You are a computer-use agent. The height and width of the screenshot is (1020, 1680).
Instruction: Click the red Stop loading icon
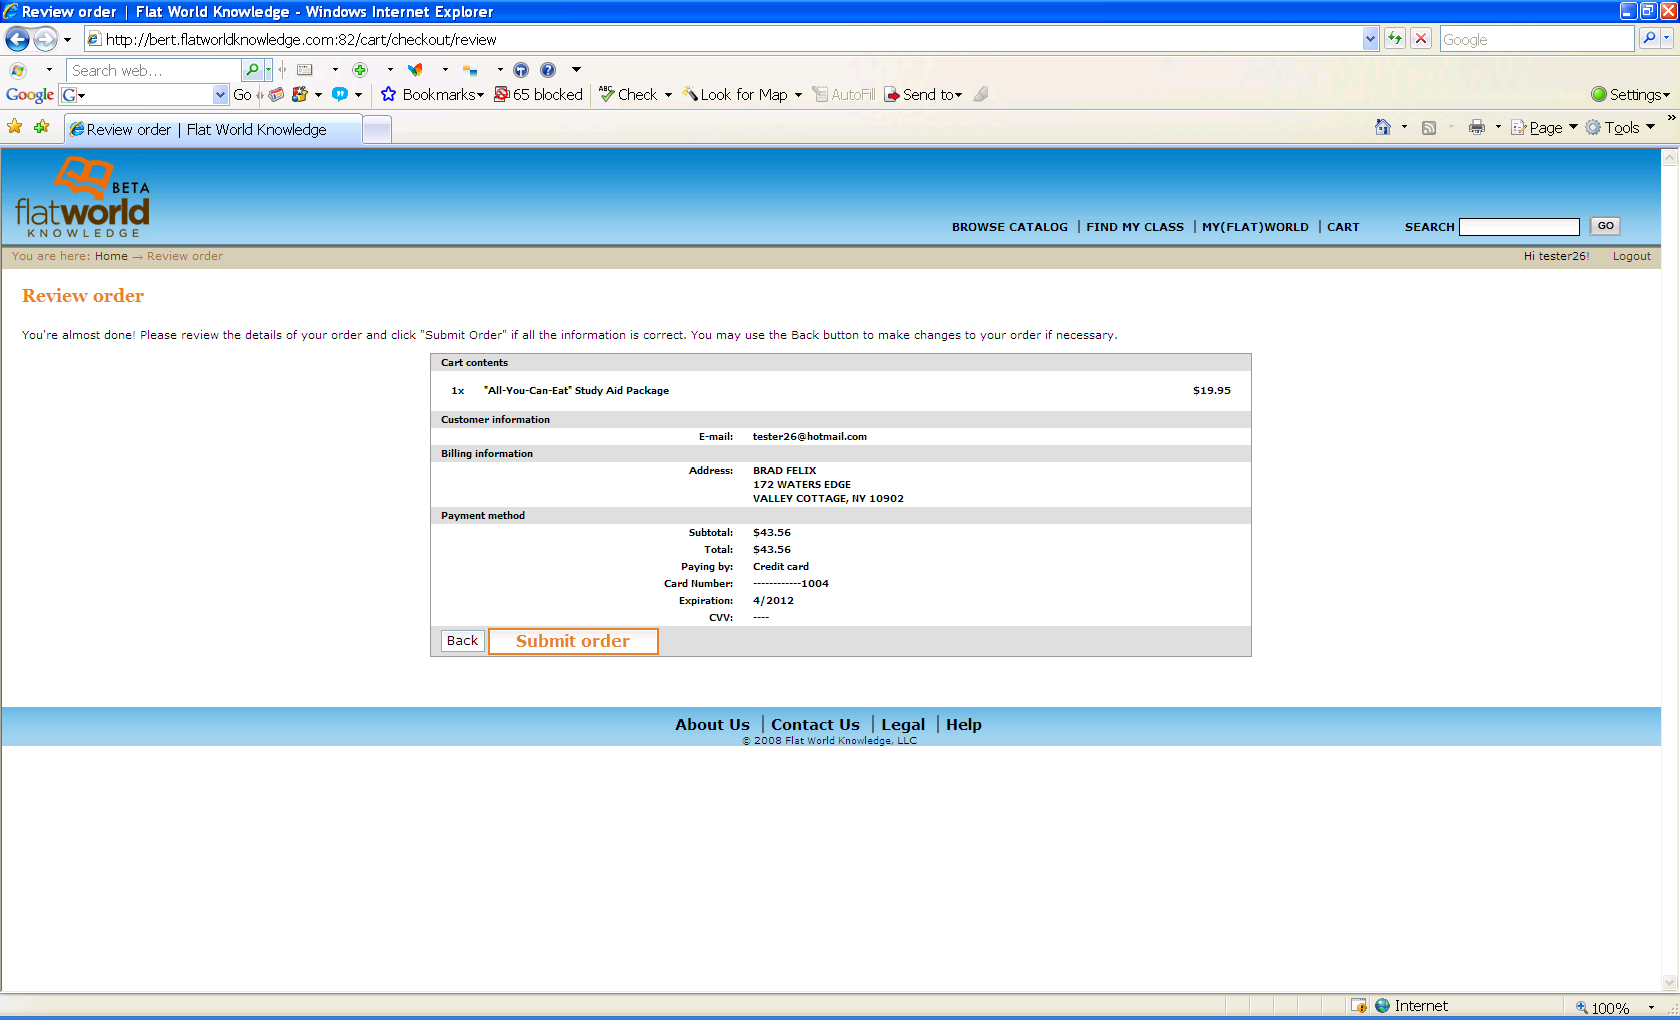[x=1421, y=39]
